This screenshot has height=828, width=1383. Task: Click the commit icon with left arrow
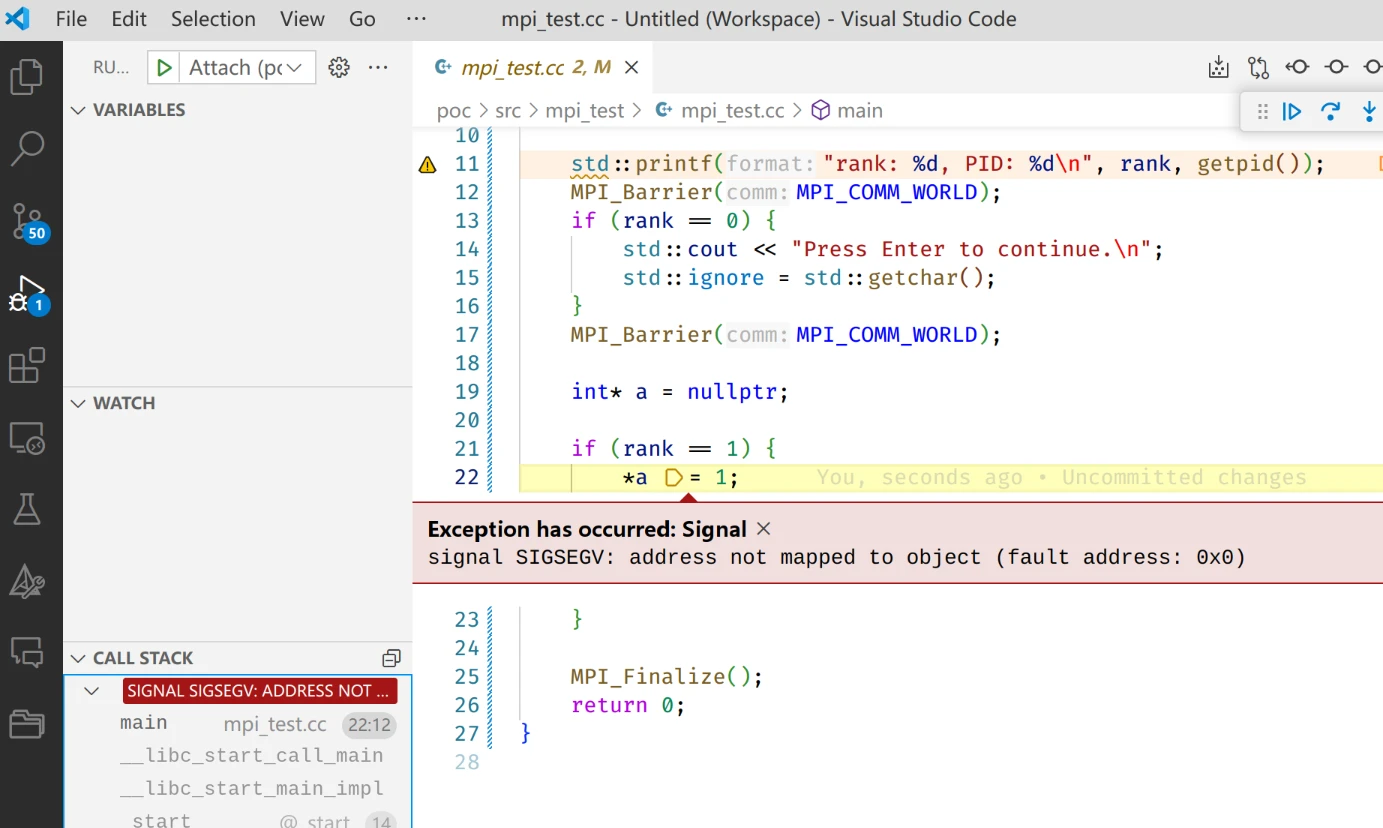(x=1297, y=67)
